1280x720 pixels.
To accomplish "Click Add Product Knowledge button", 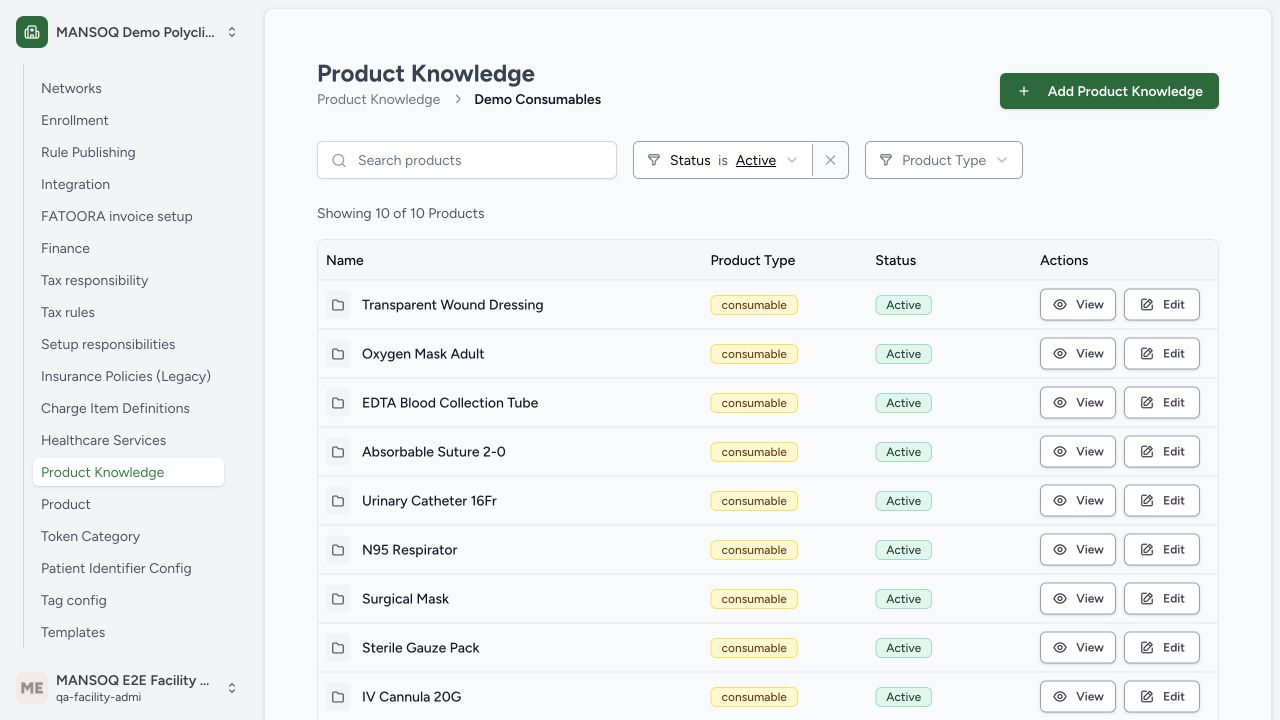I will tap(1109, 91).
